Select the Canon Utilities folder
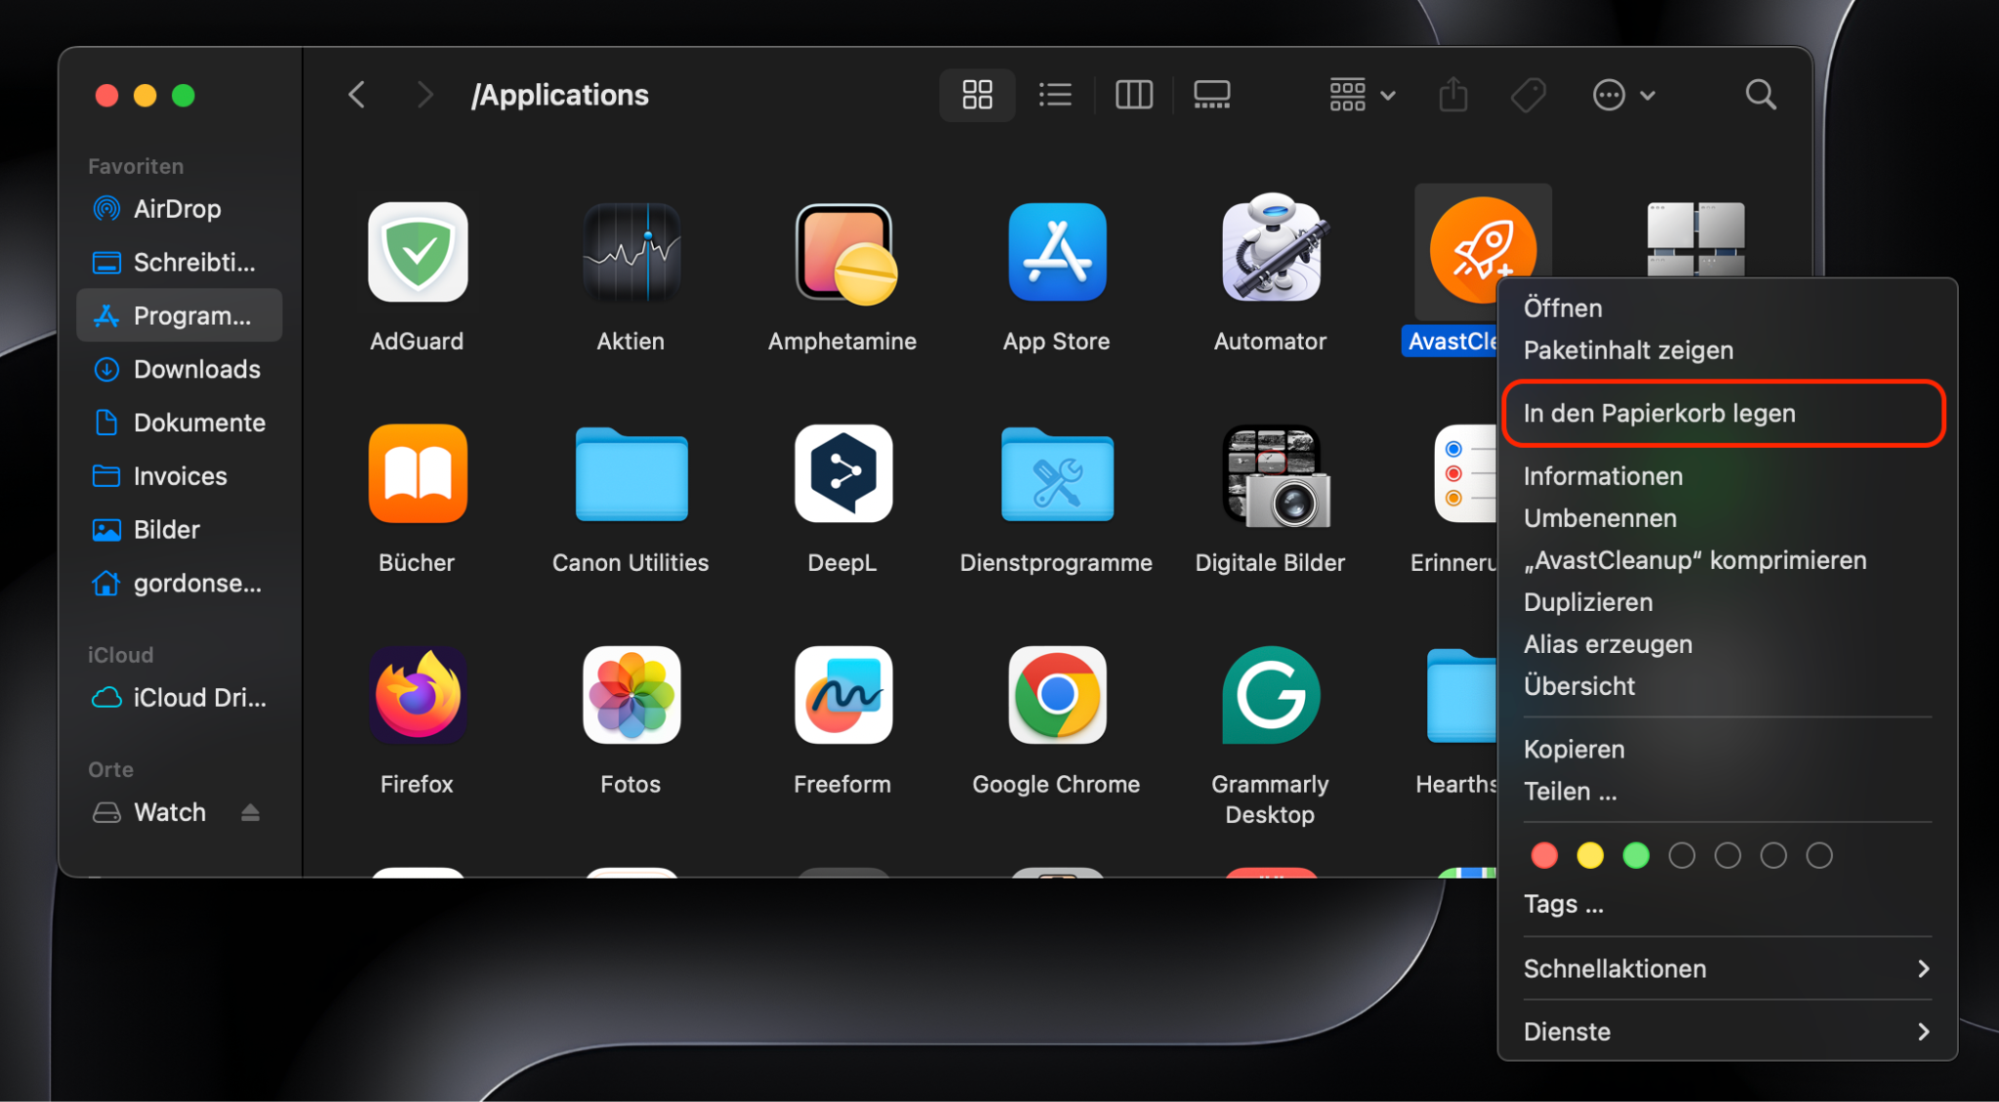 click(631, 474)
